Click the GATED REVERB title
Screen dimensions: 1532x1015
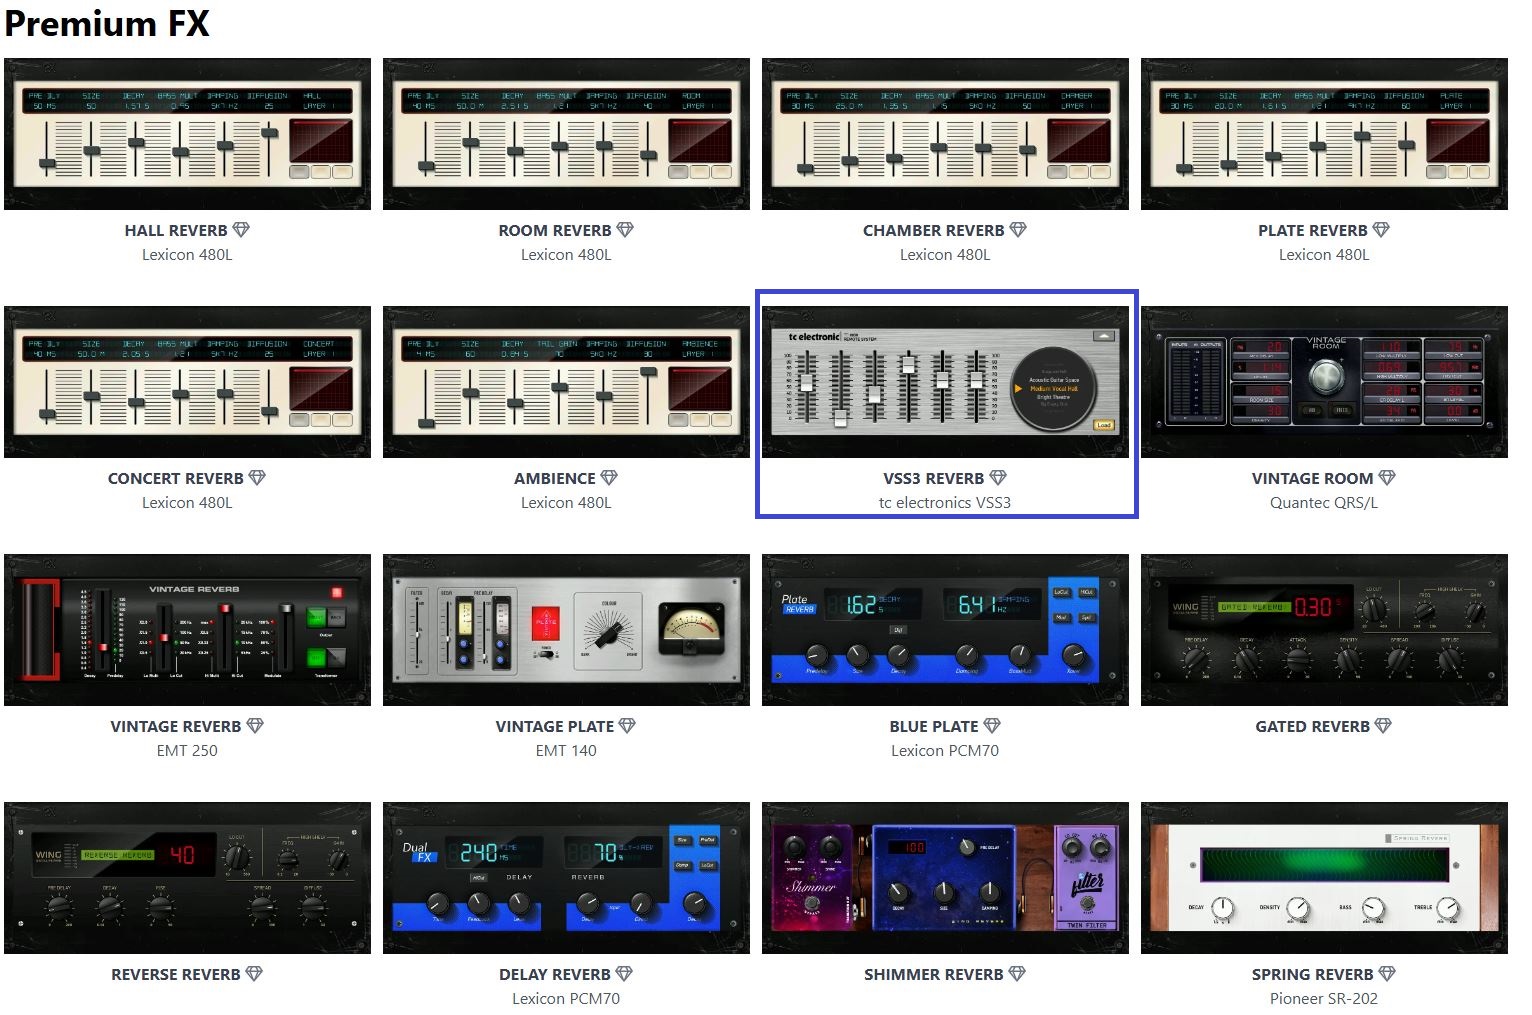[1313, 727]
